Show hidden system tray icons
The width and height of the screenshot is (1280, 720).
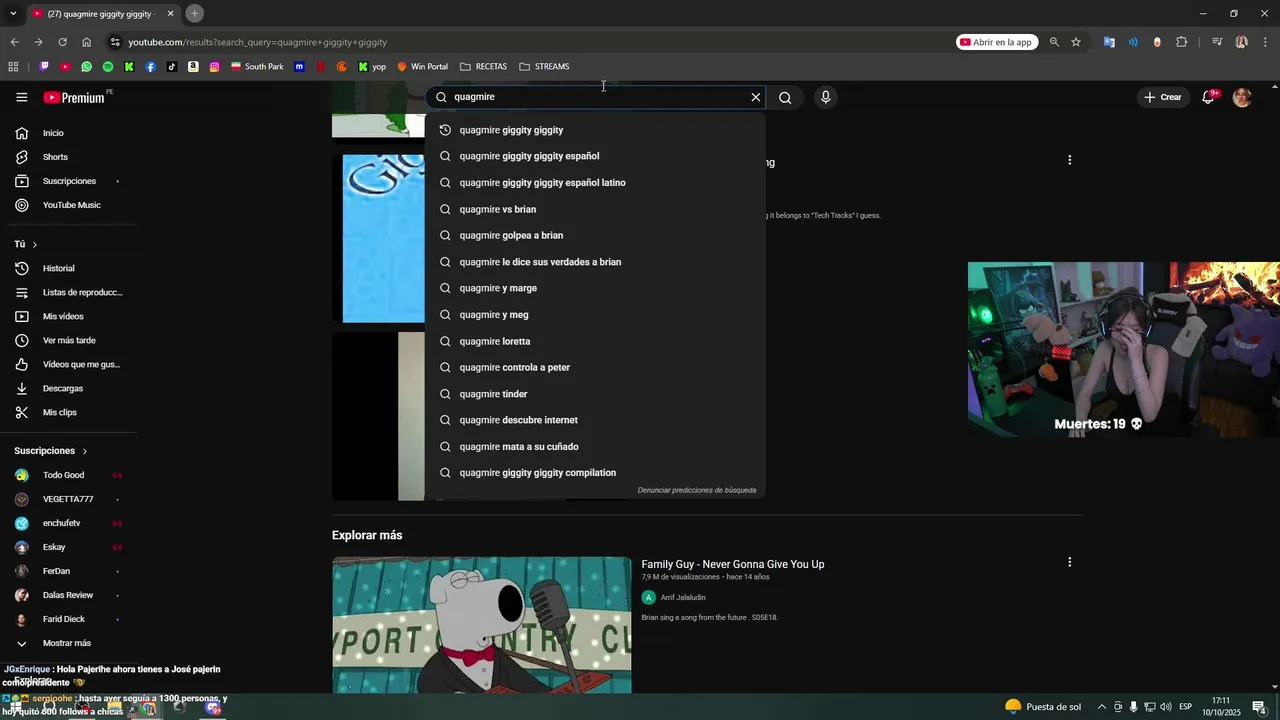pos(1102,707)
